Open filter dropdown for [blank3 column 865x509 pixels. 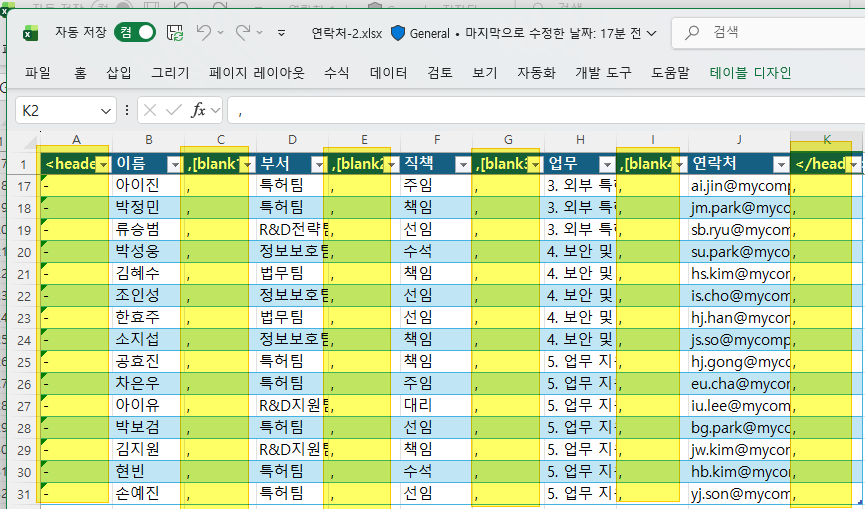tap(535, 164)
